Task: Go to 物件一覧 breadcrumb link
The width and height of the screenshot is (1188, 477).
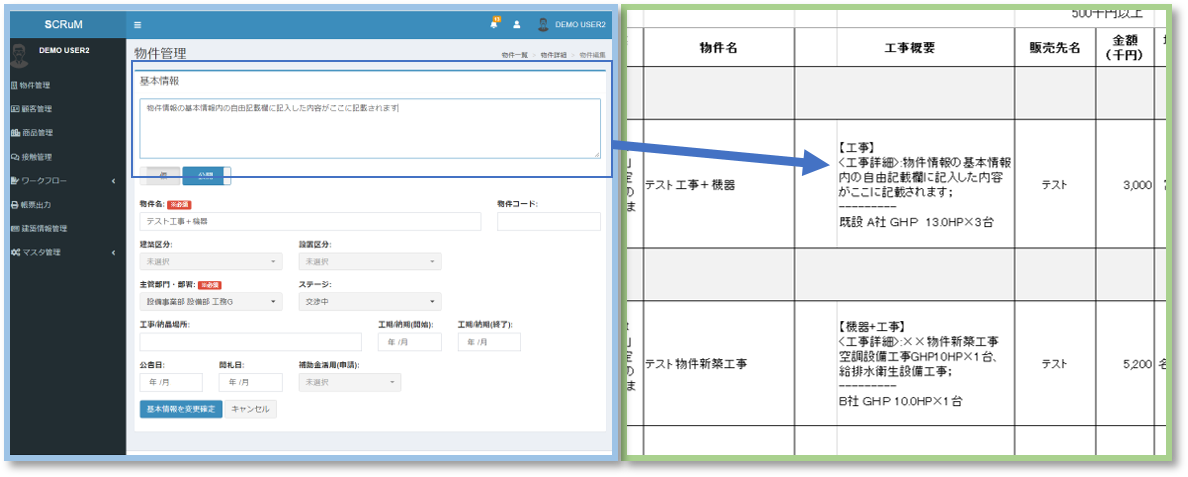Action: [x=515, y=55]
